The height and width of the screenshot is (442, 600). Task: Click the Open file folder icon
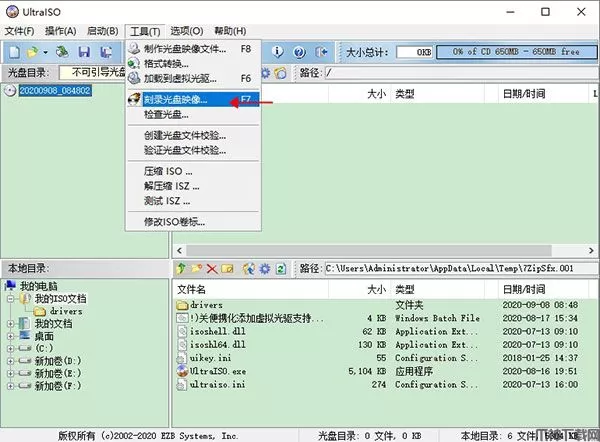(x=33, y=52)
